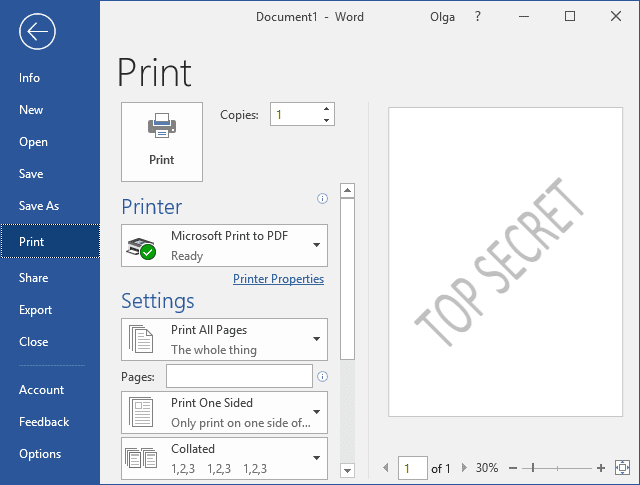640x485 pixels.
Task: Click the info icon next to Pages field
Action: coord(322,376)
